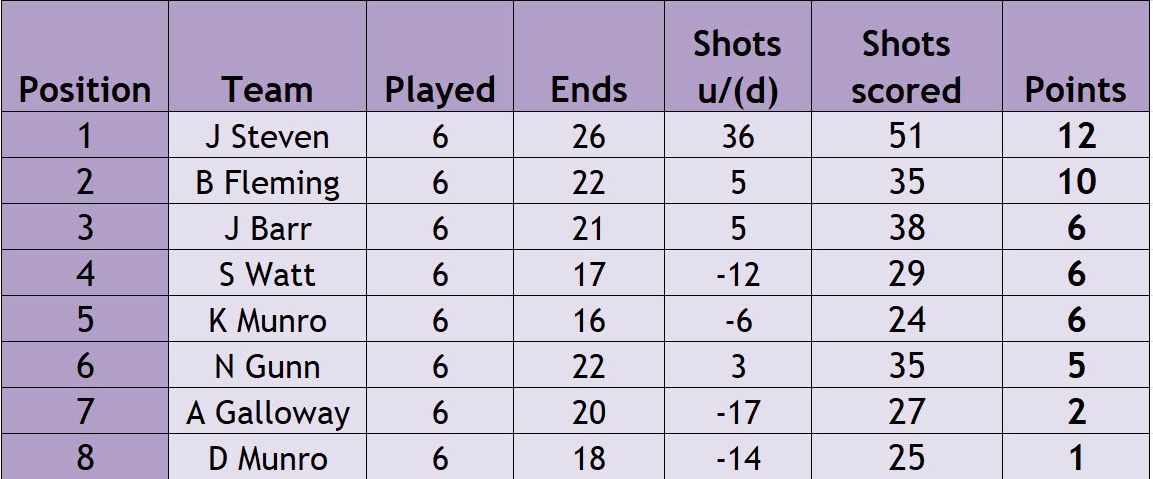This screenshot has width=1153, height=479.
Task: Click the Shots u/(d) header cell
Action: tap(738, 56)
